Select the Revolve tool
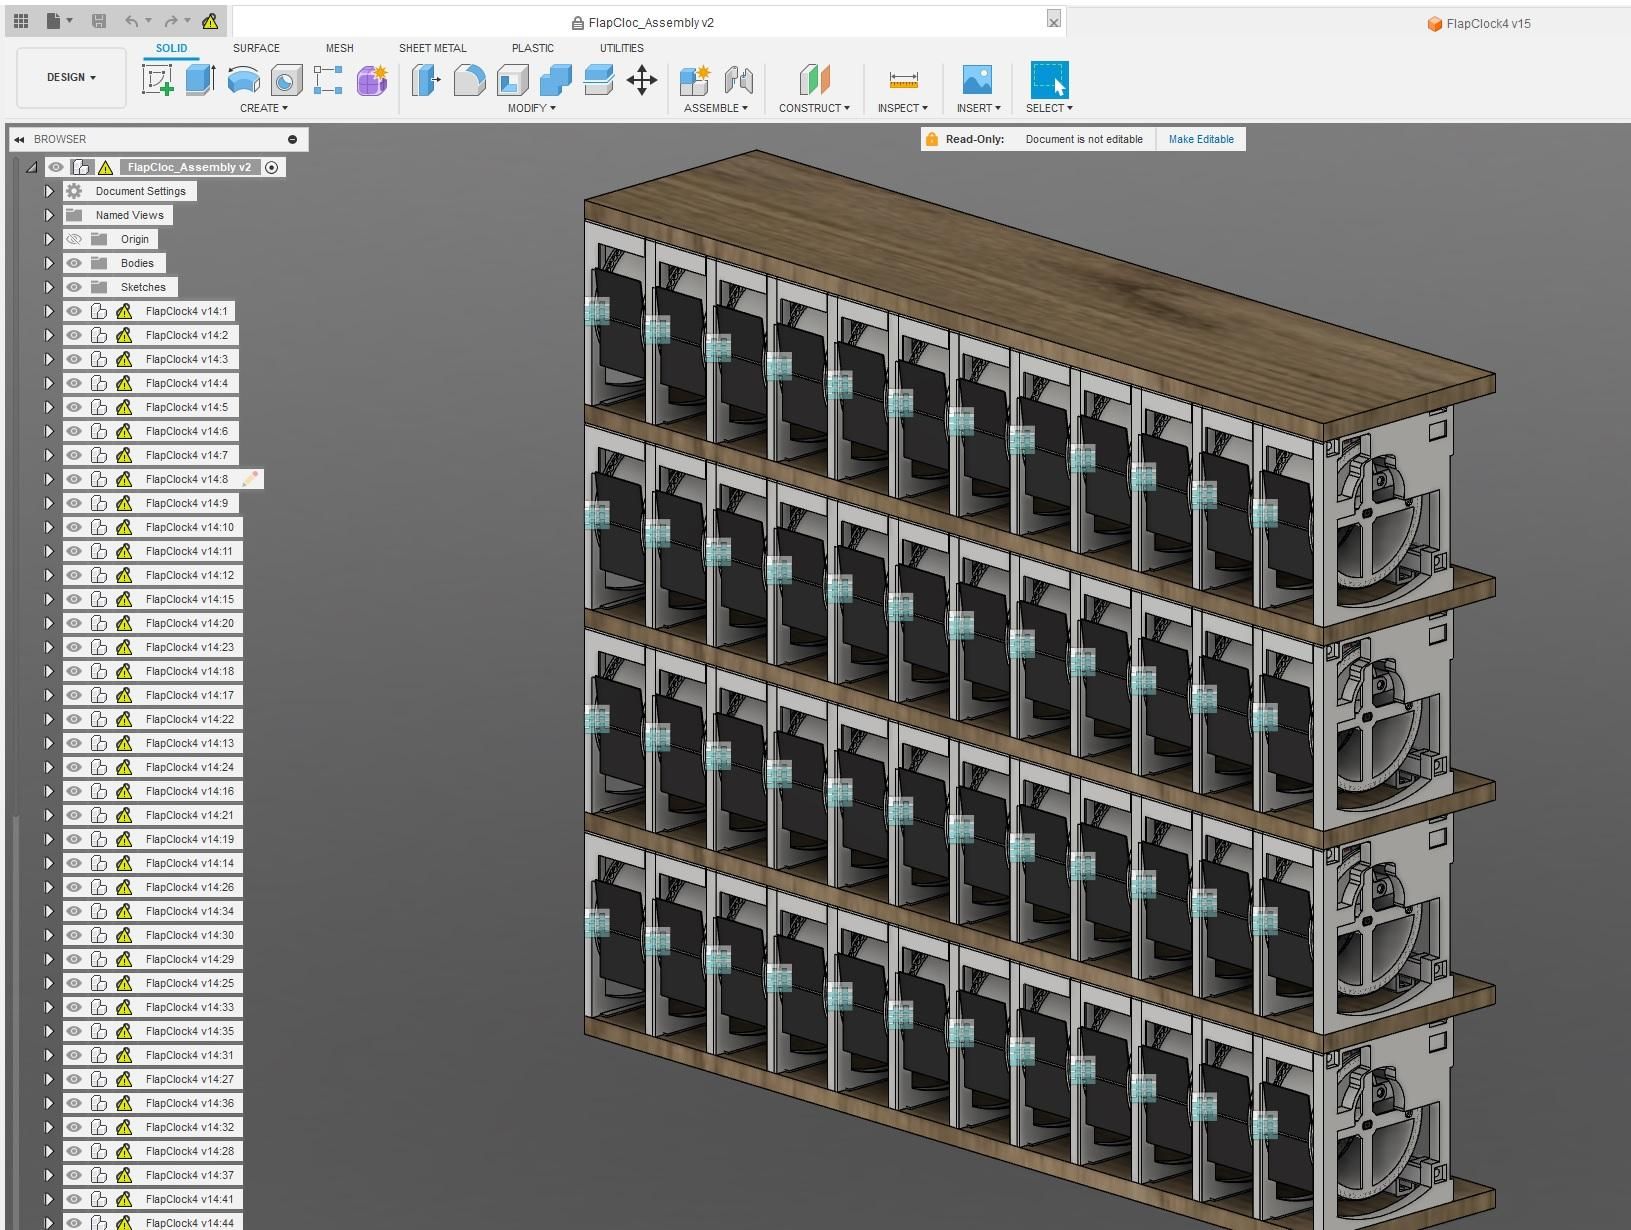The image size is (1631, 1230). (x=243, y=80)
